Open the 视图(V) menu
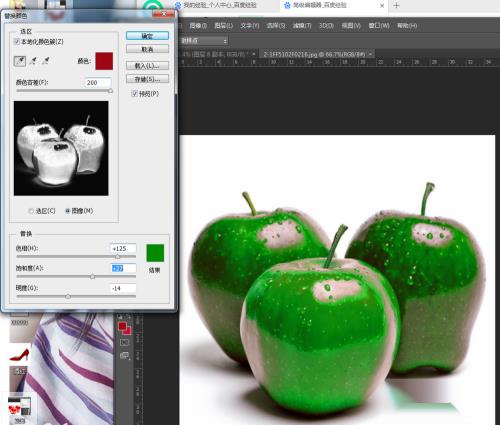 pos(351,26)
